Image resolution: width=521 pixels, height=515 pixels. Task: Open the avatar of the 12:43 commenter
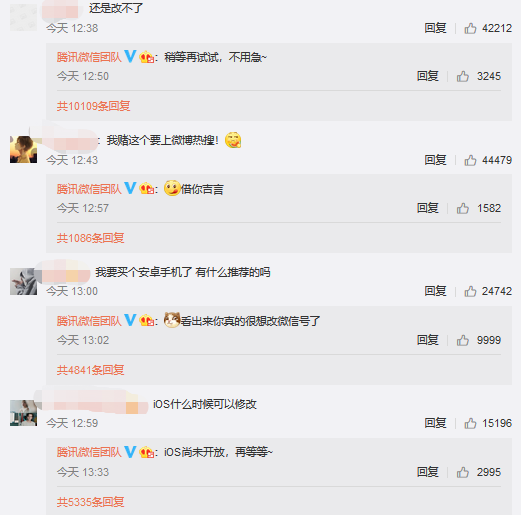[x=23, y=149]
